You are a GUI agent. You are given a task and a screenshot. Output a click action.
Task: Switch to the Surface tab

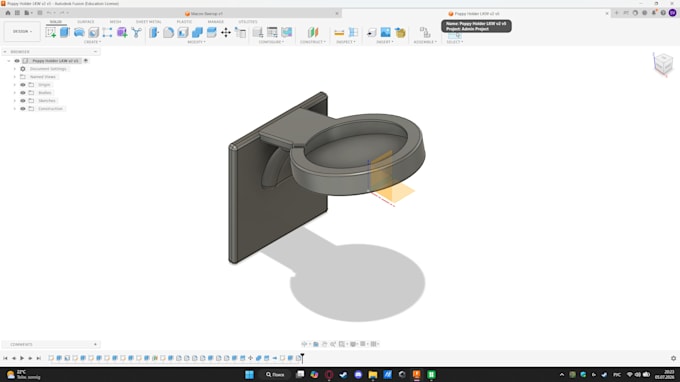pyautogui.click(x=85, y=22)
